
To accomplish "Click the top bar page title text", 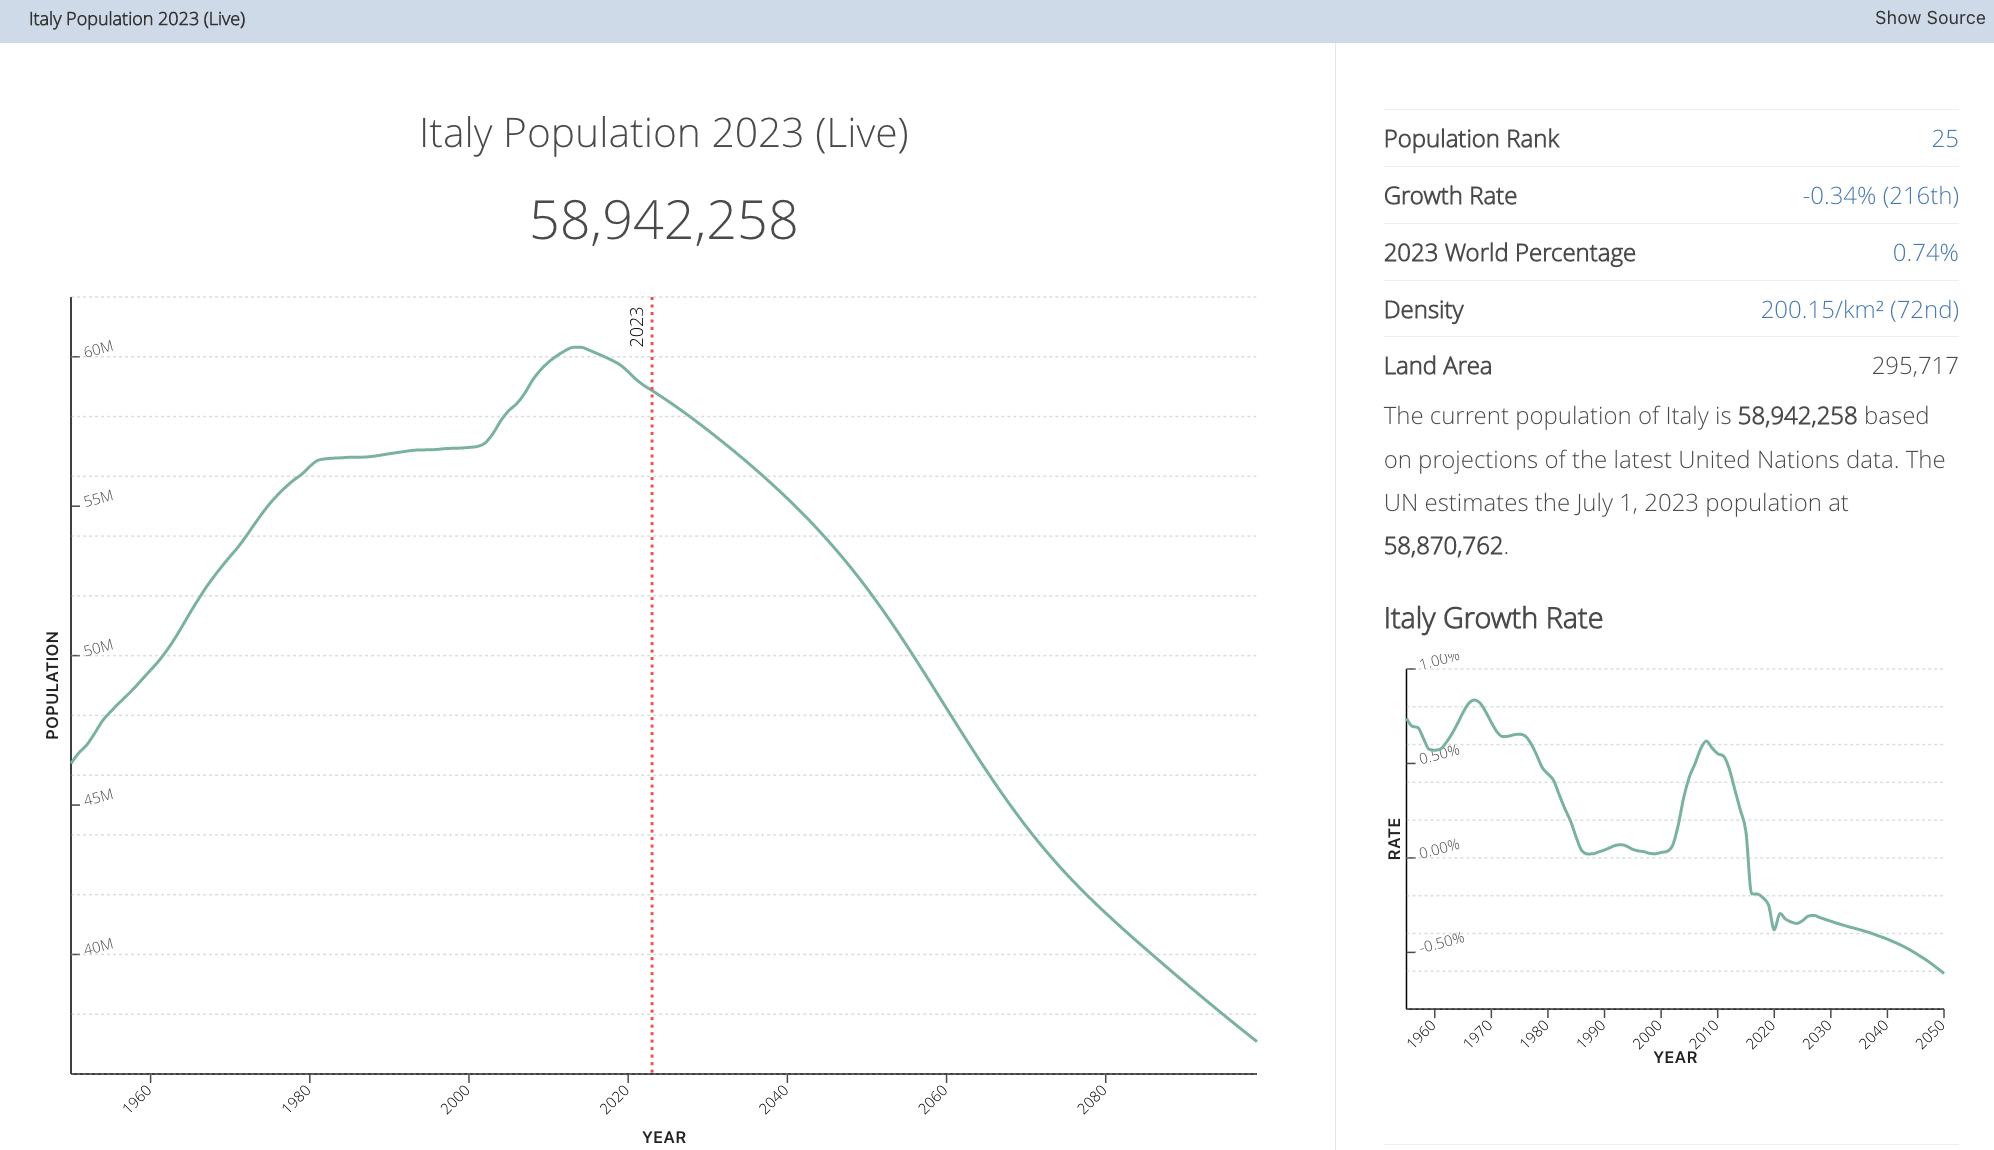I will coord(137,19).
